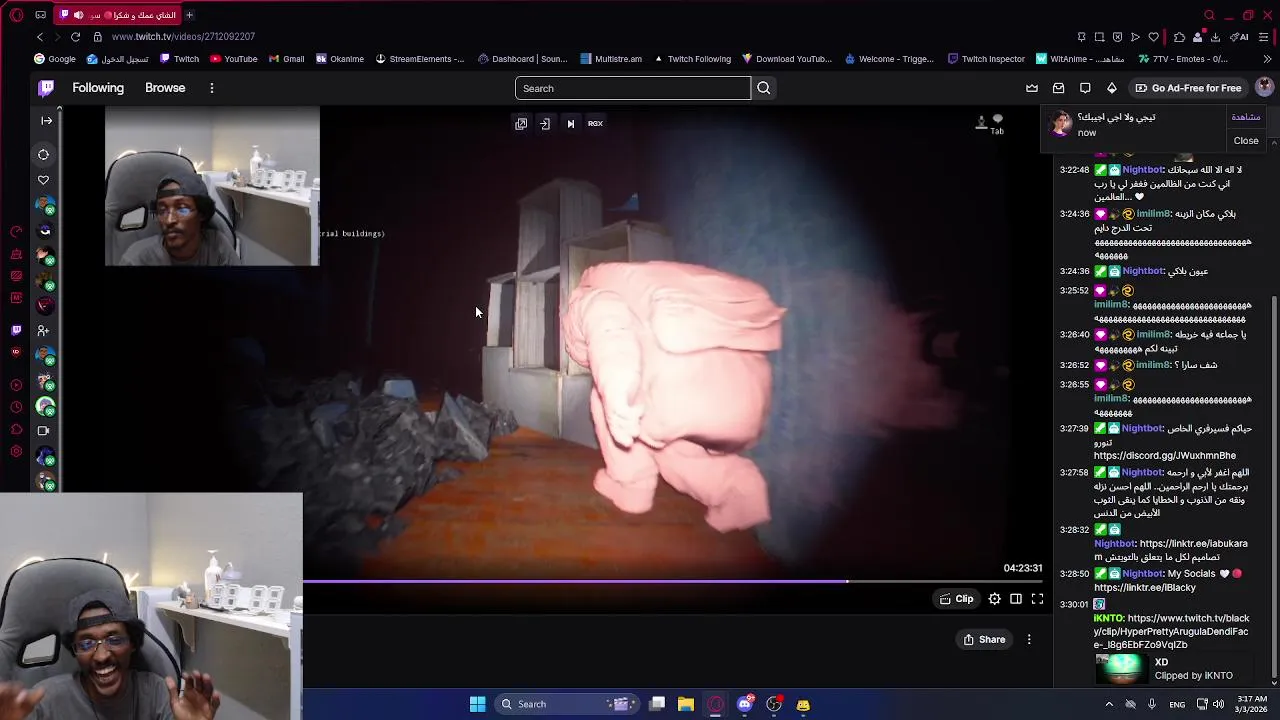This screenshot has height=720, width=1280.
Task: Open the Twitch Inspector bookmark
Action: pos(986,59)
